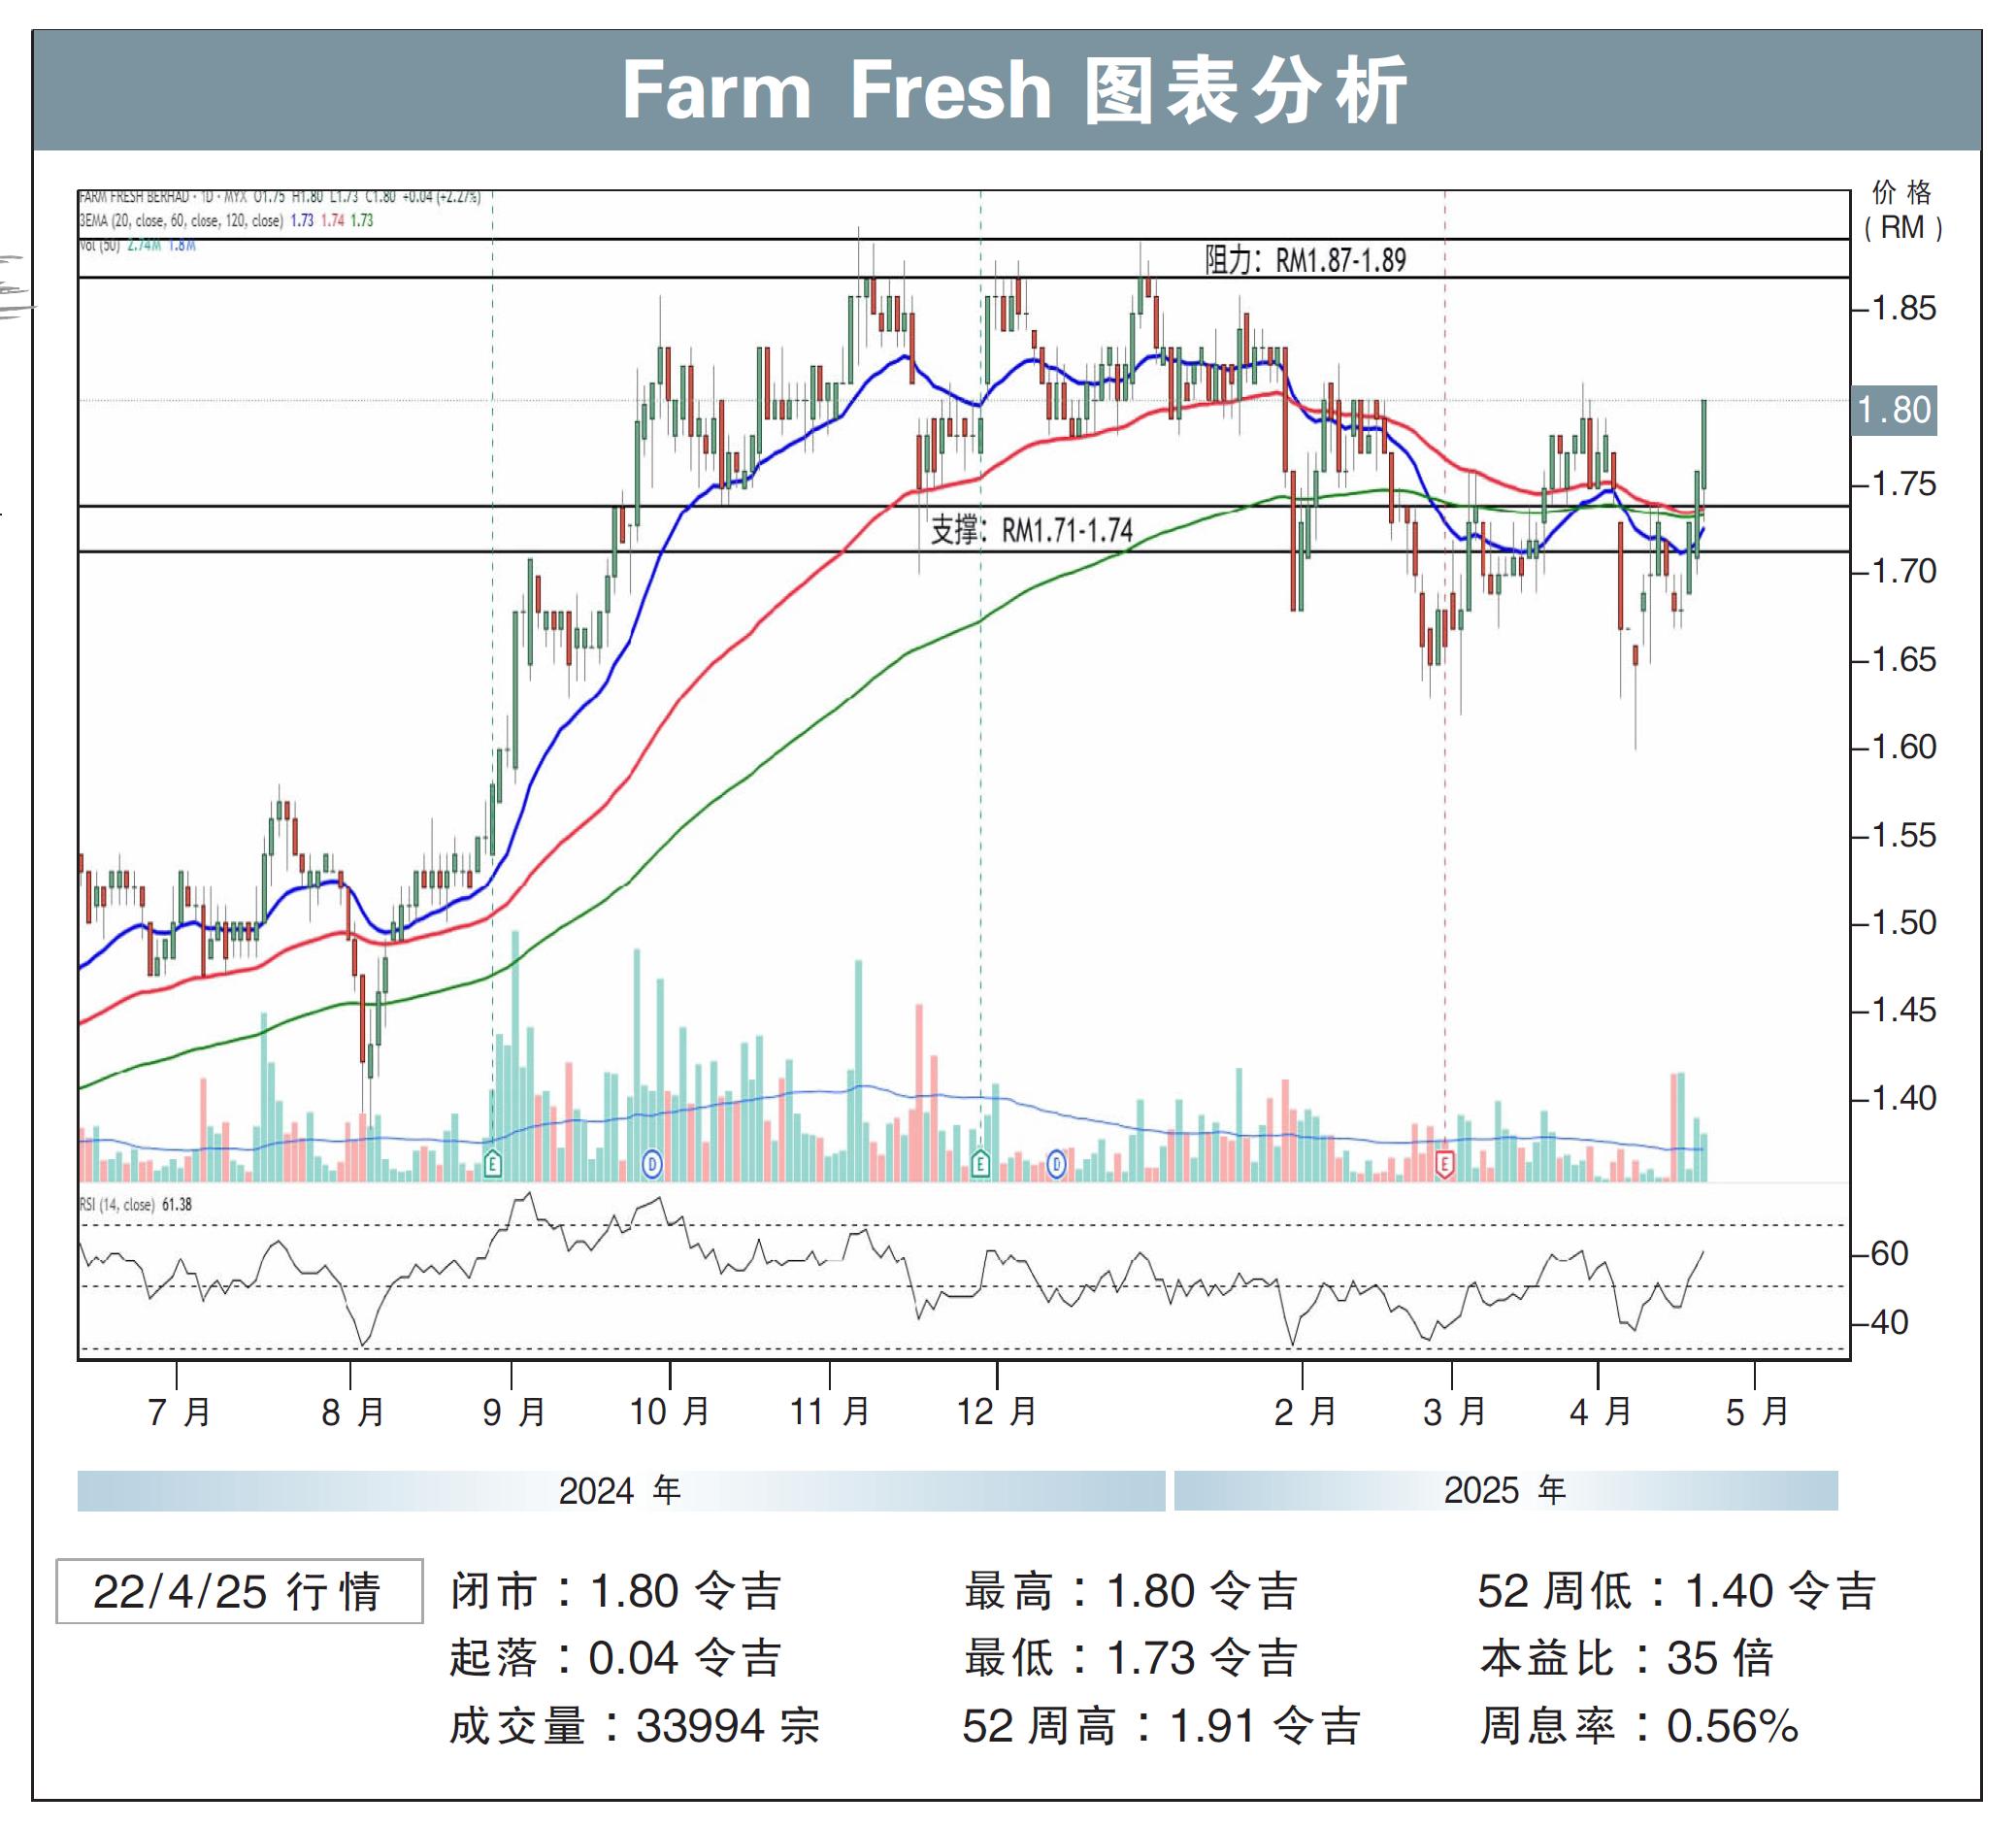
Task: Click the 2025 年 year bar
Action: (x=1506, y=1490)
